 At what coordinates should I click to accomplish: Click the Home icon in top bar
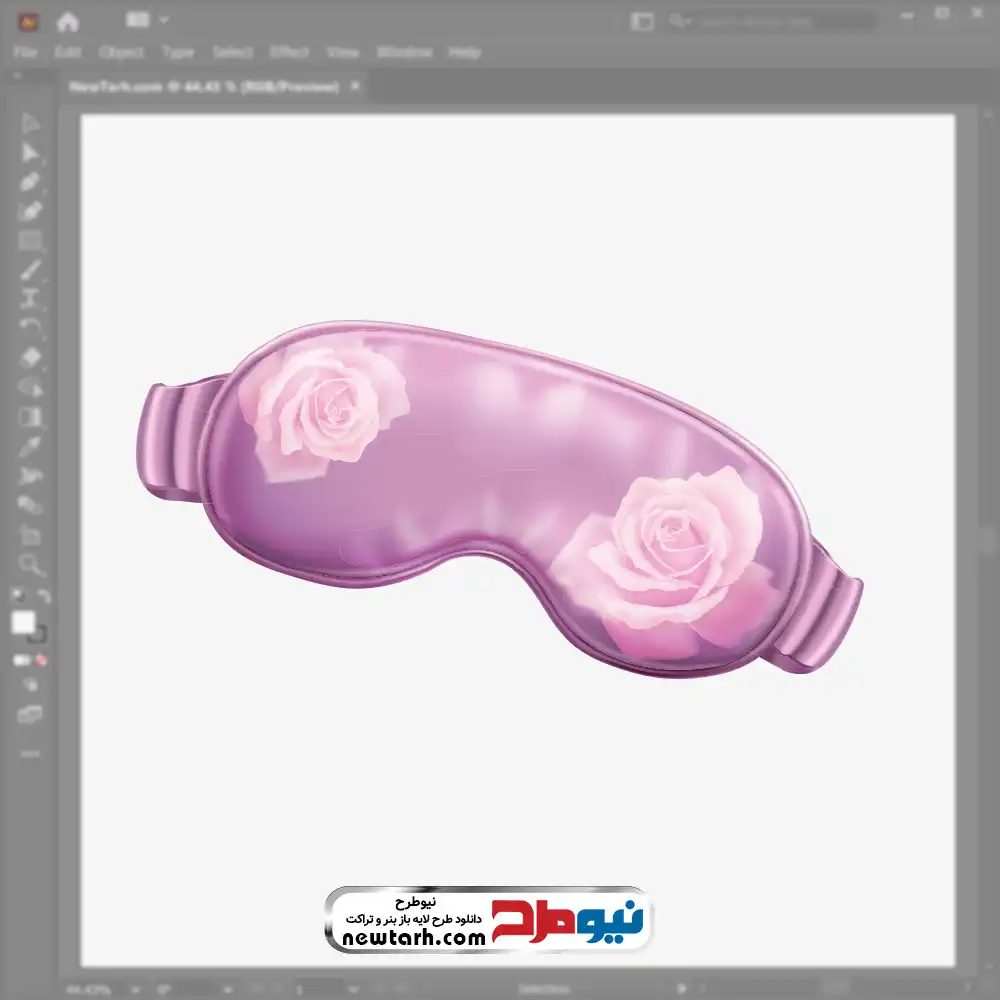click(68, 21)
